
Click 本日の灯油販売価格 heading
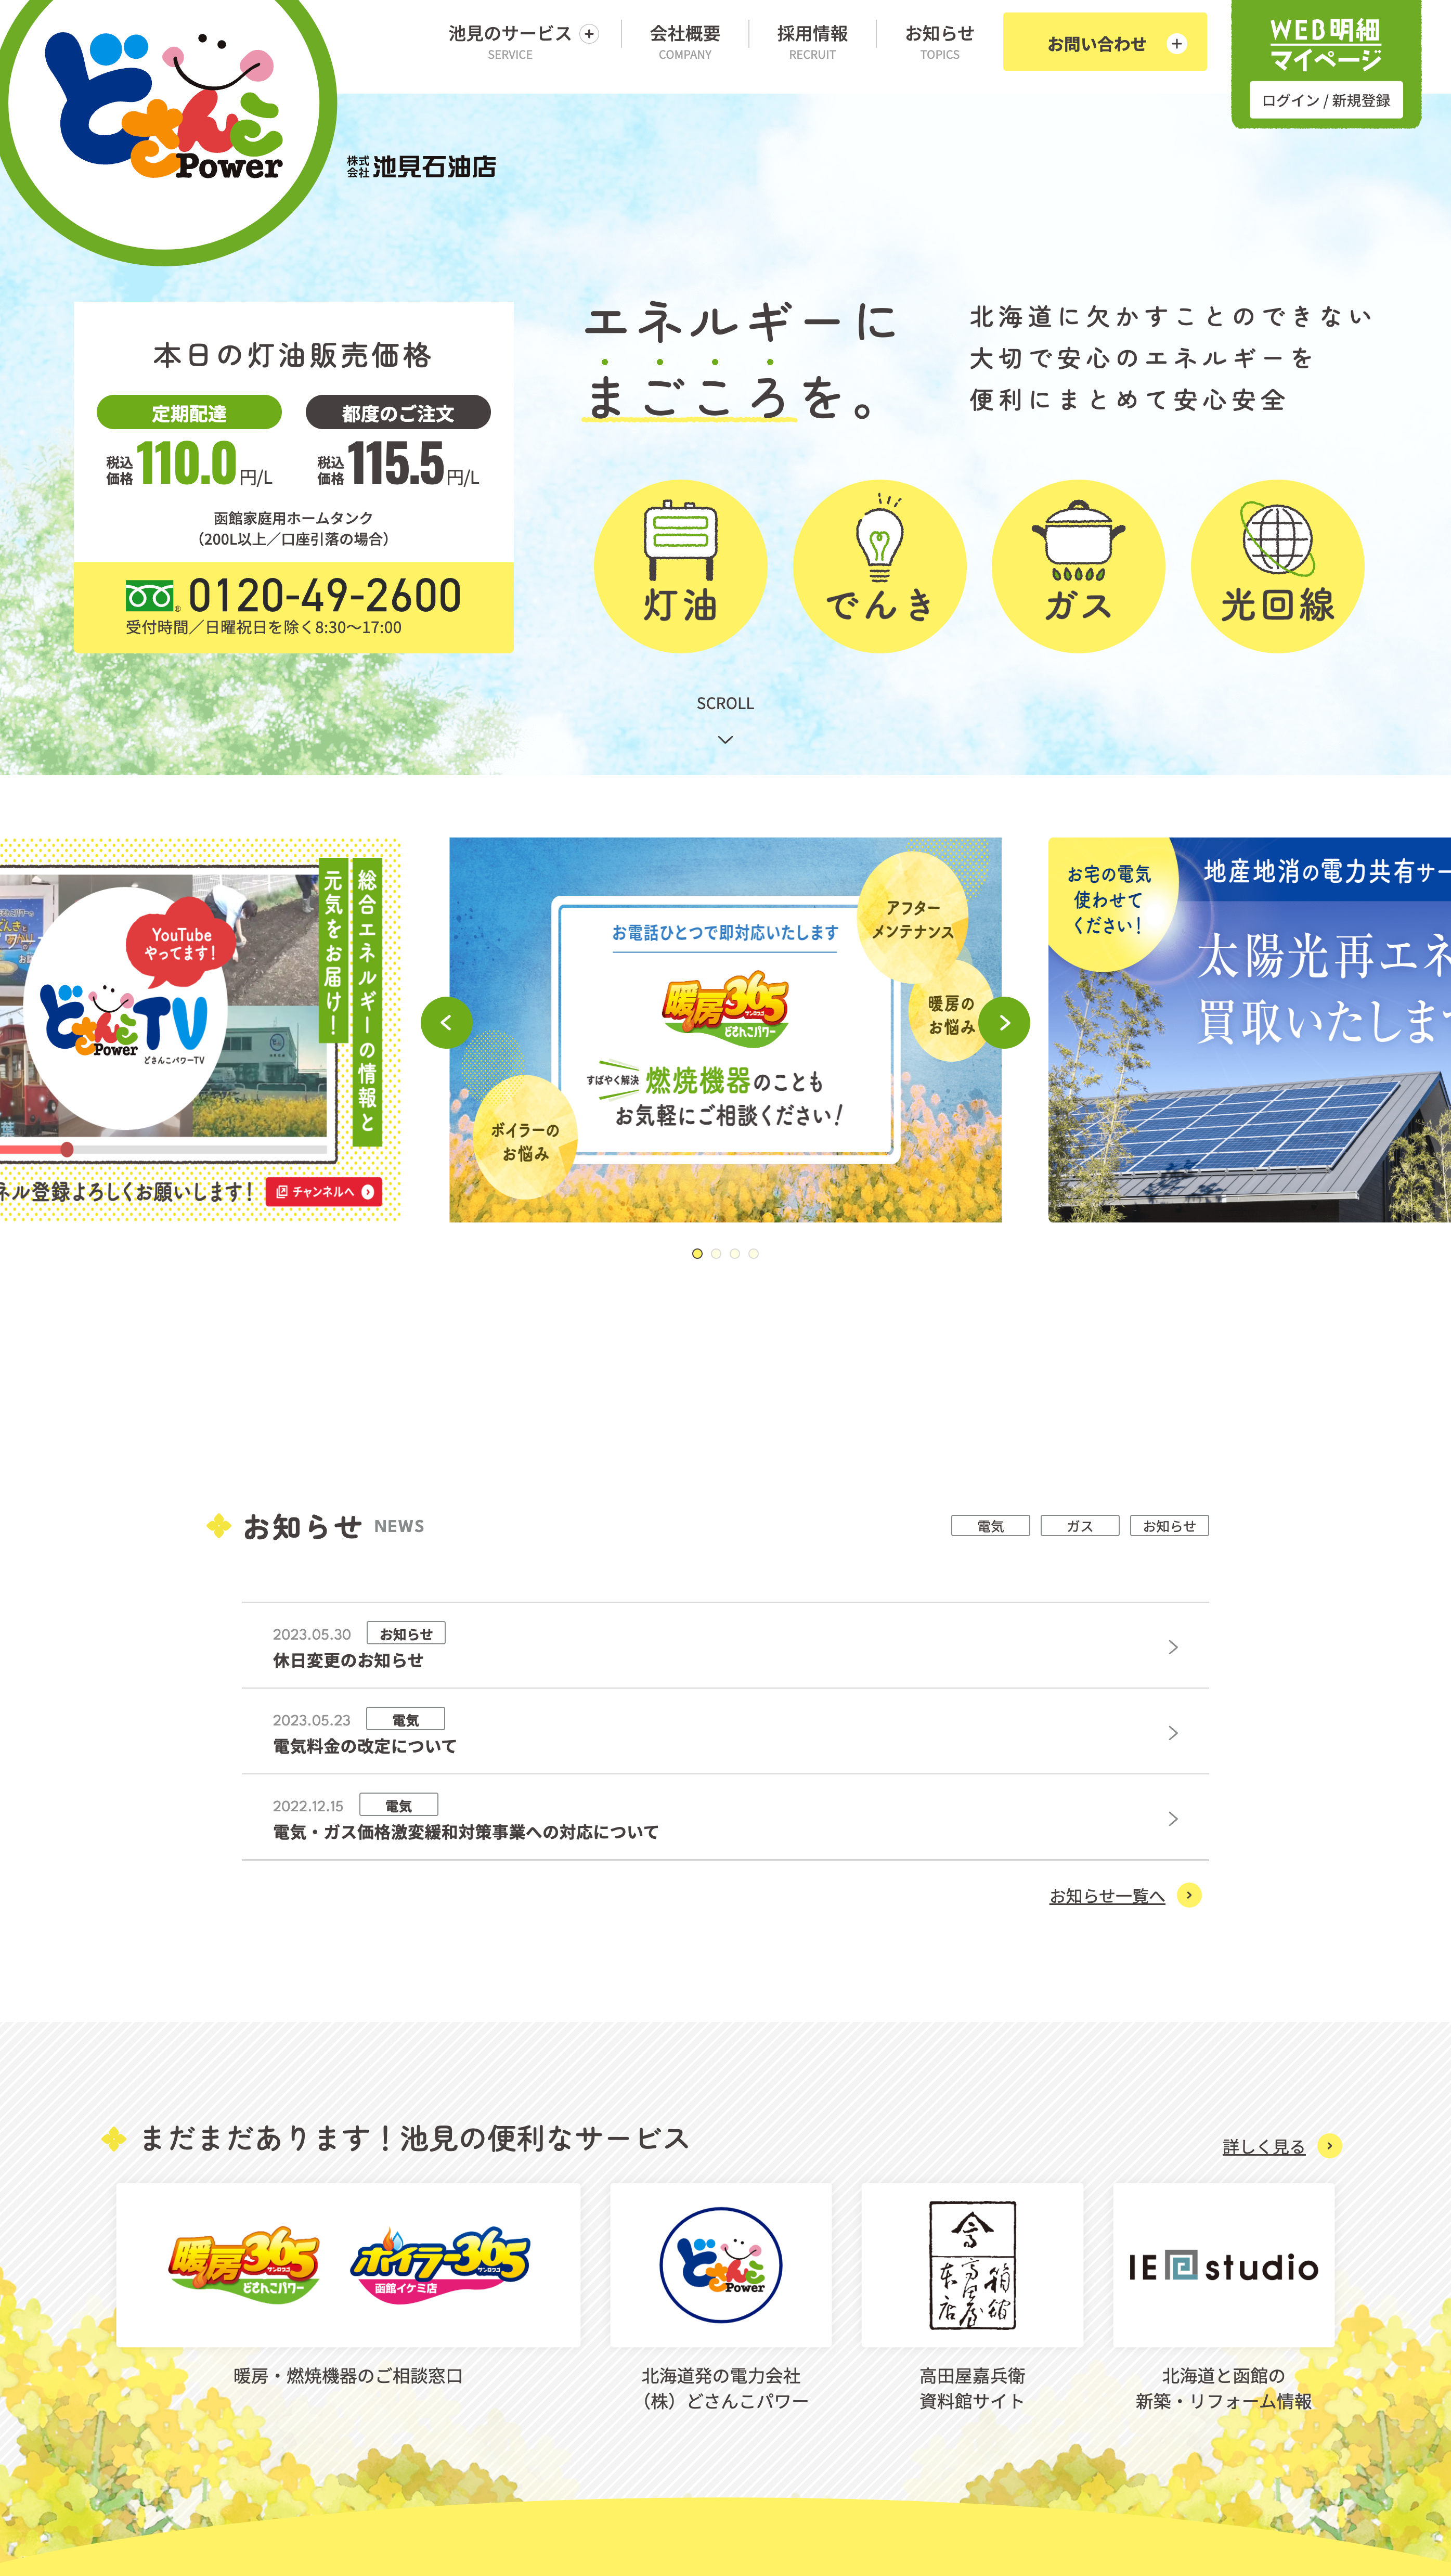click(x=293, y=355)
